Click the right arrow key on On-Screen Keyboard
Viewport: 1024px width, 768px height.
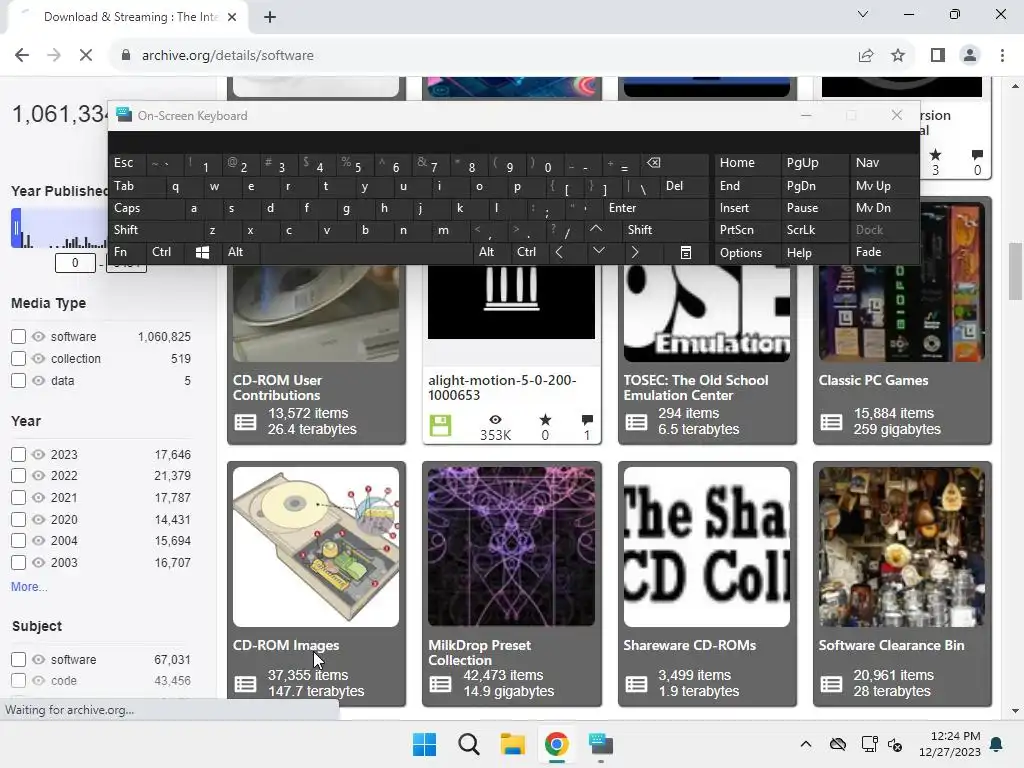[635, 252]
